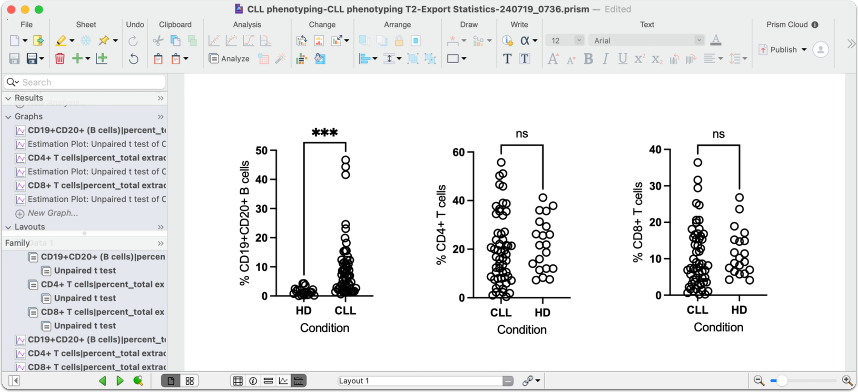The width and height of the screenshot is (858, 392).
Task: Open the paste special dropdown arrow
Action: click(185, 59)
